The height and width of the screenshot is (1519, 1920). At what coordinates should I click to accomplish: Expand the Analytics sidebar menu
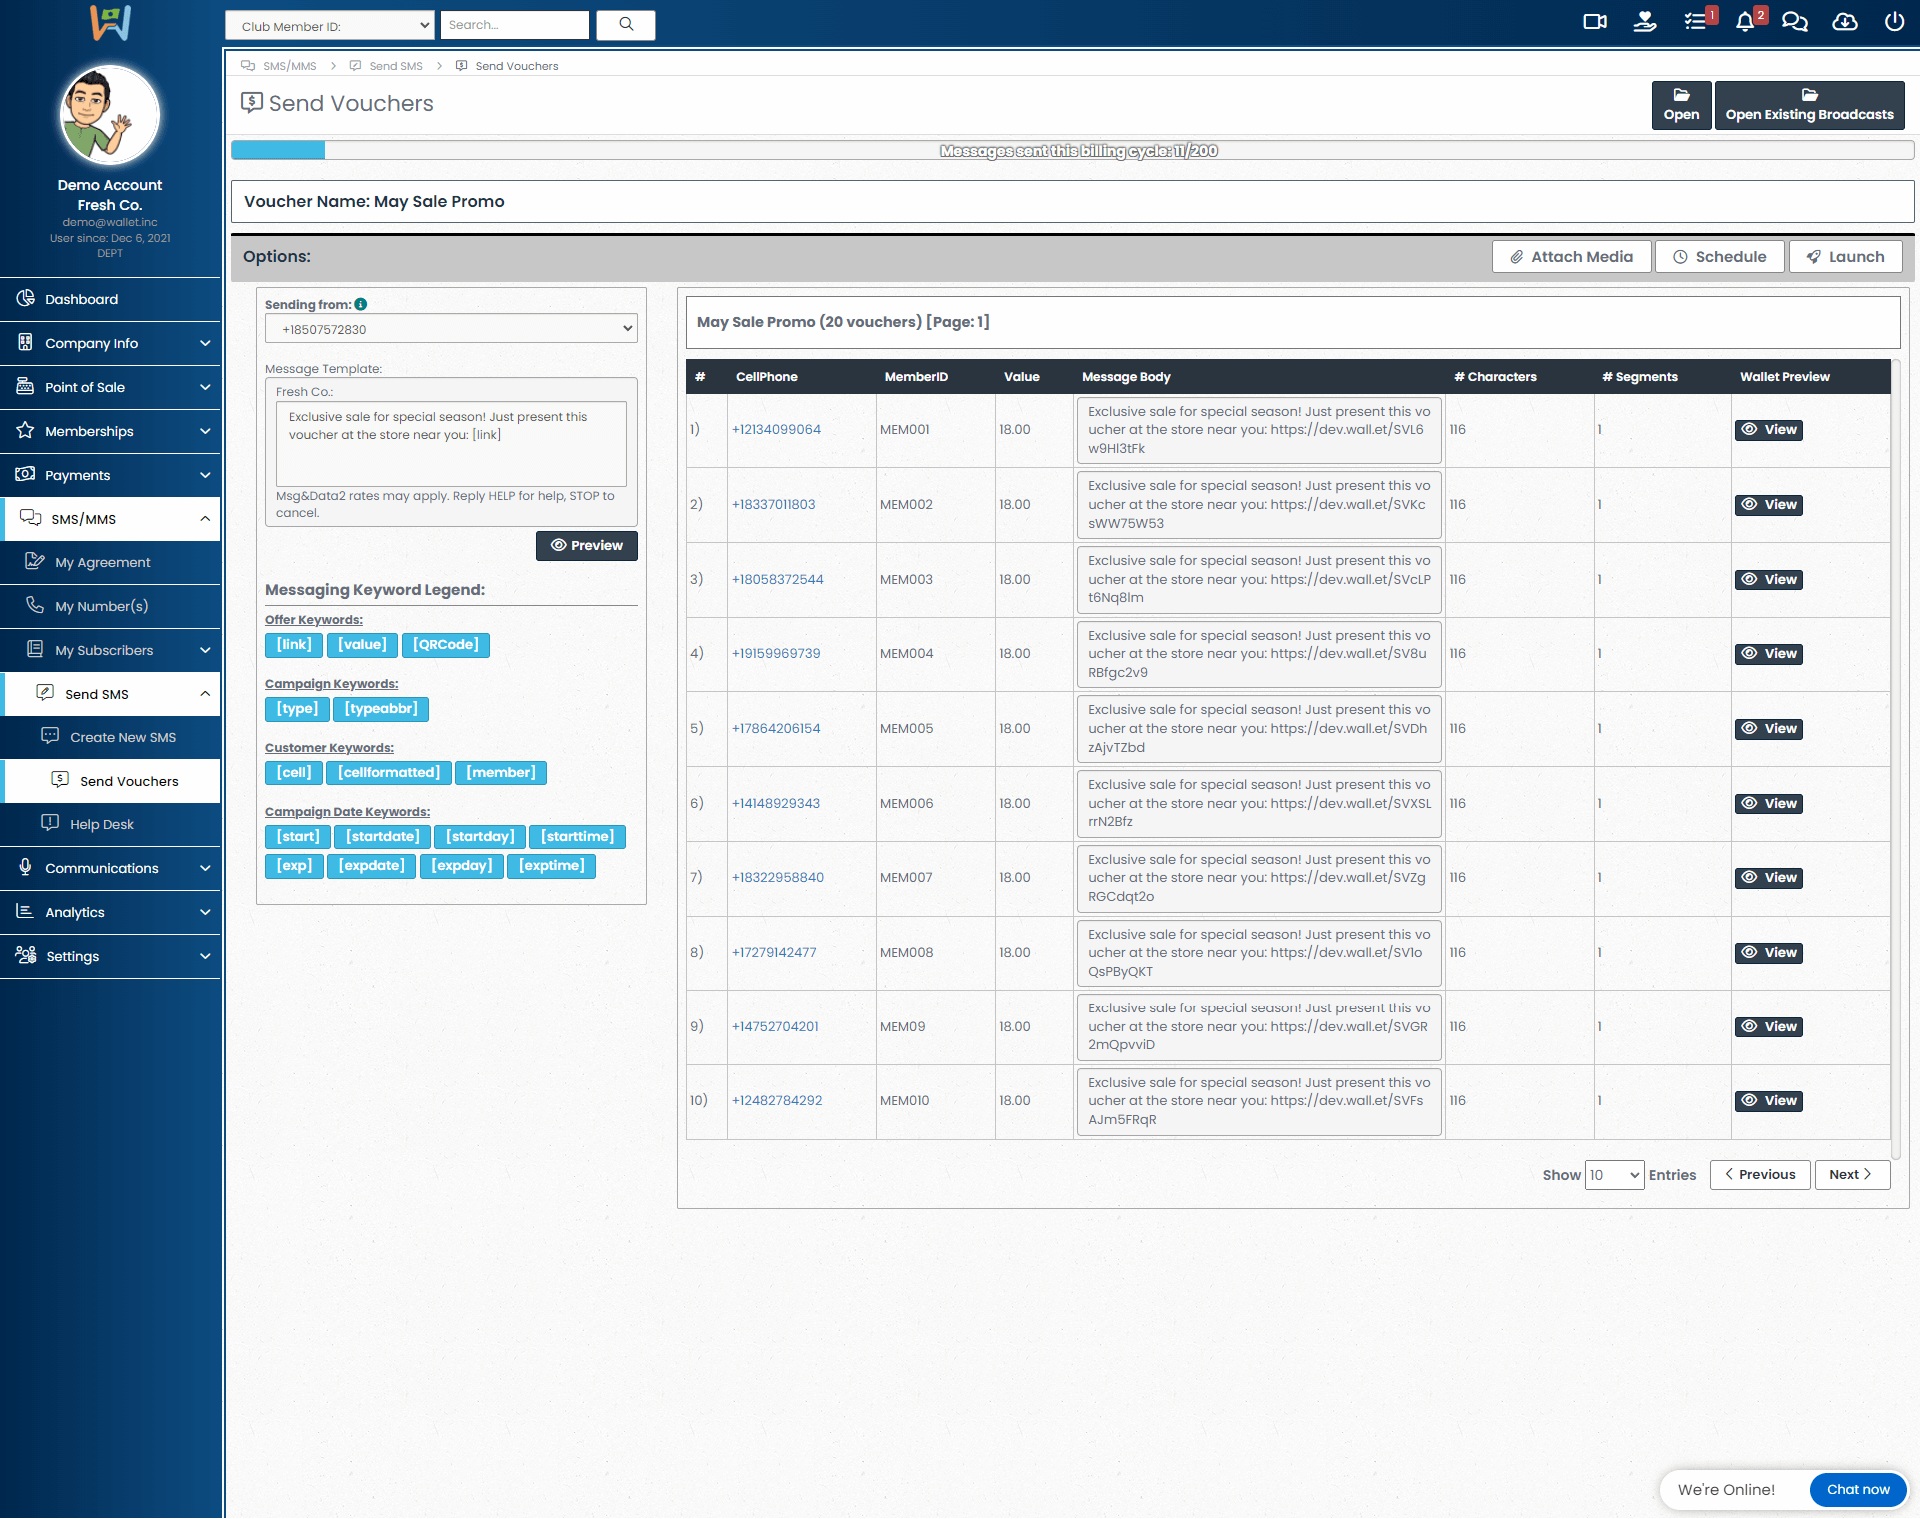point(110,912)
